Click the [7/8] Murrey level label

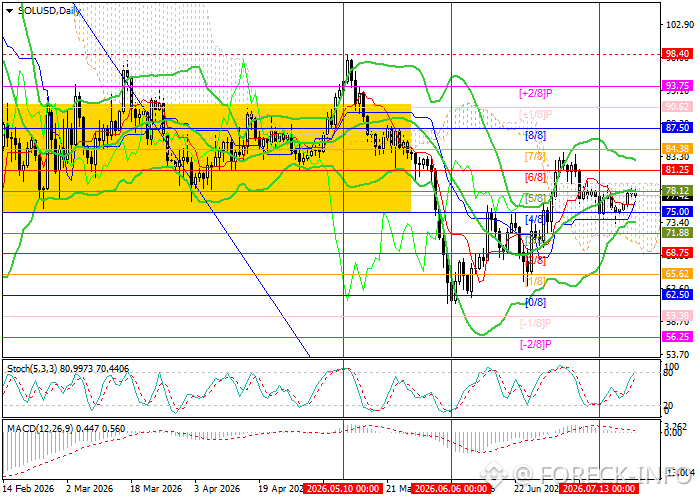[535, 156]
